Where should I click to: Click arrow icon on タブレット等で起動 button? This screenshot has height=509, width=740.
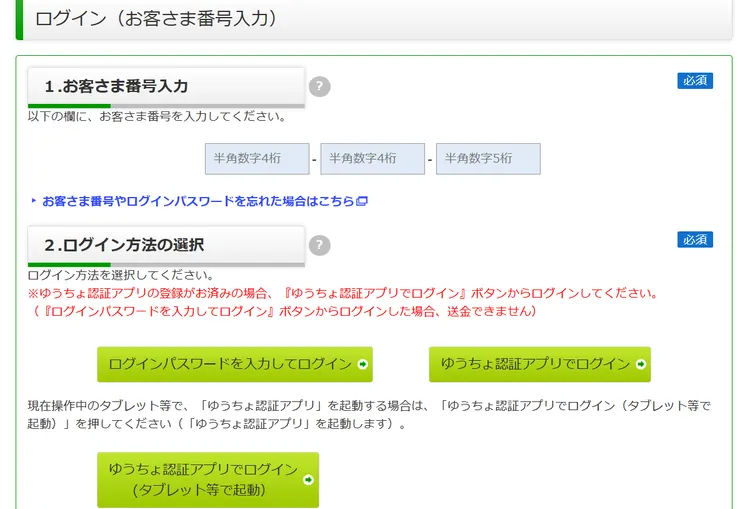(x=308, y=480)
